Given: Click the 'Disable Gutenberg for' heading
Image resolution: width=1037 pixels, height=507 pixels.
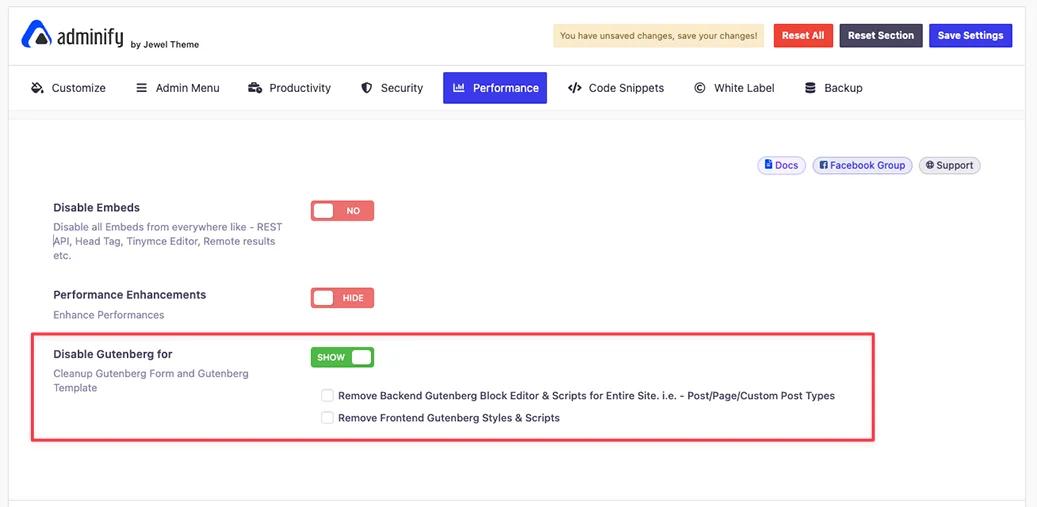Looking at the screenshot, I should (113, 354).
